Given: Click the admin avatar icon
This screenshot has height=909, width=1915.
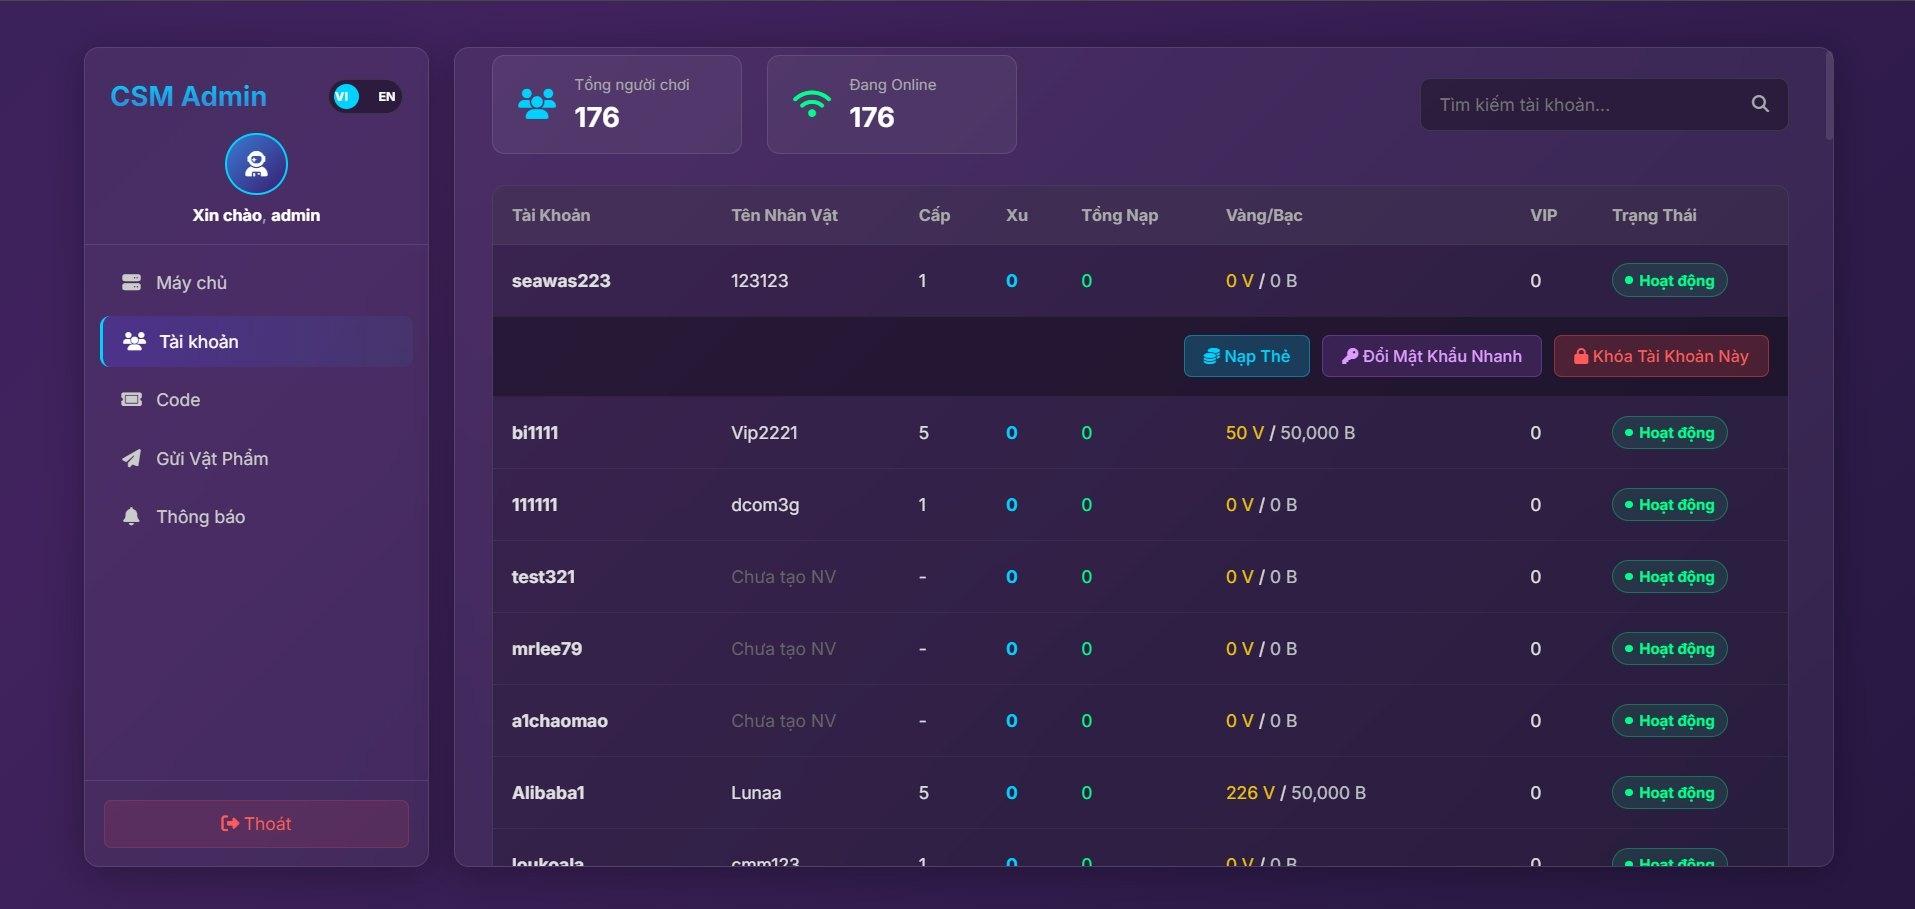Looking at the screenshot, I should click(x=256, y=164).
